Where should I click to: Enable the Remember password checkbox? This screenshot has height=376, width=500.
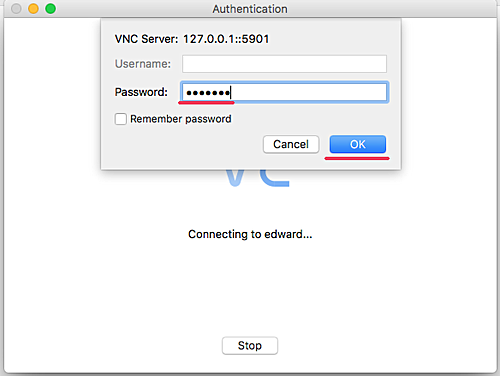120,119
